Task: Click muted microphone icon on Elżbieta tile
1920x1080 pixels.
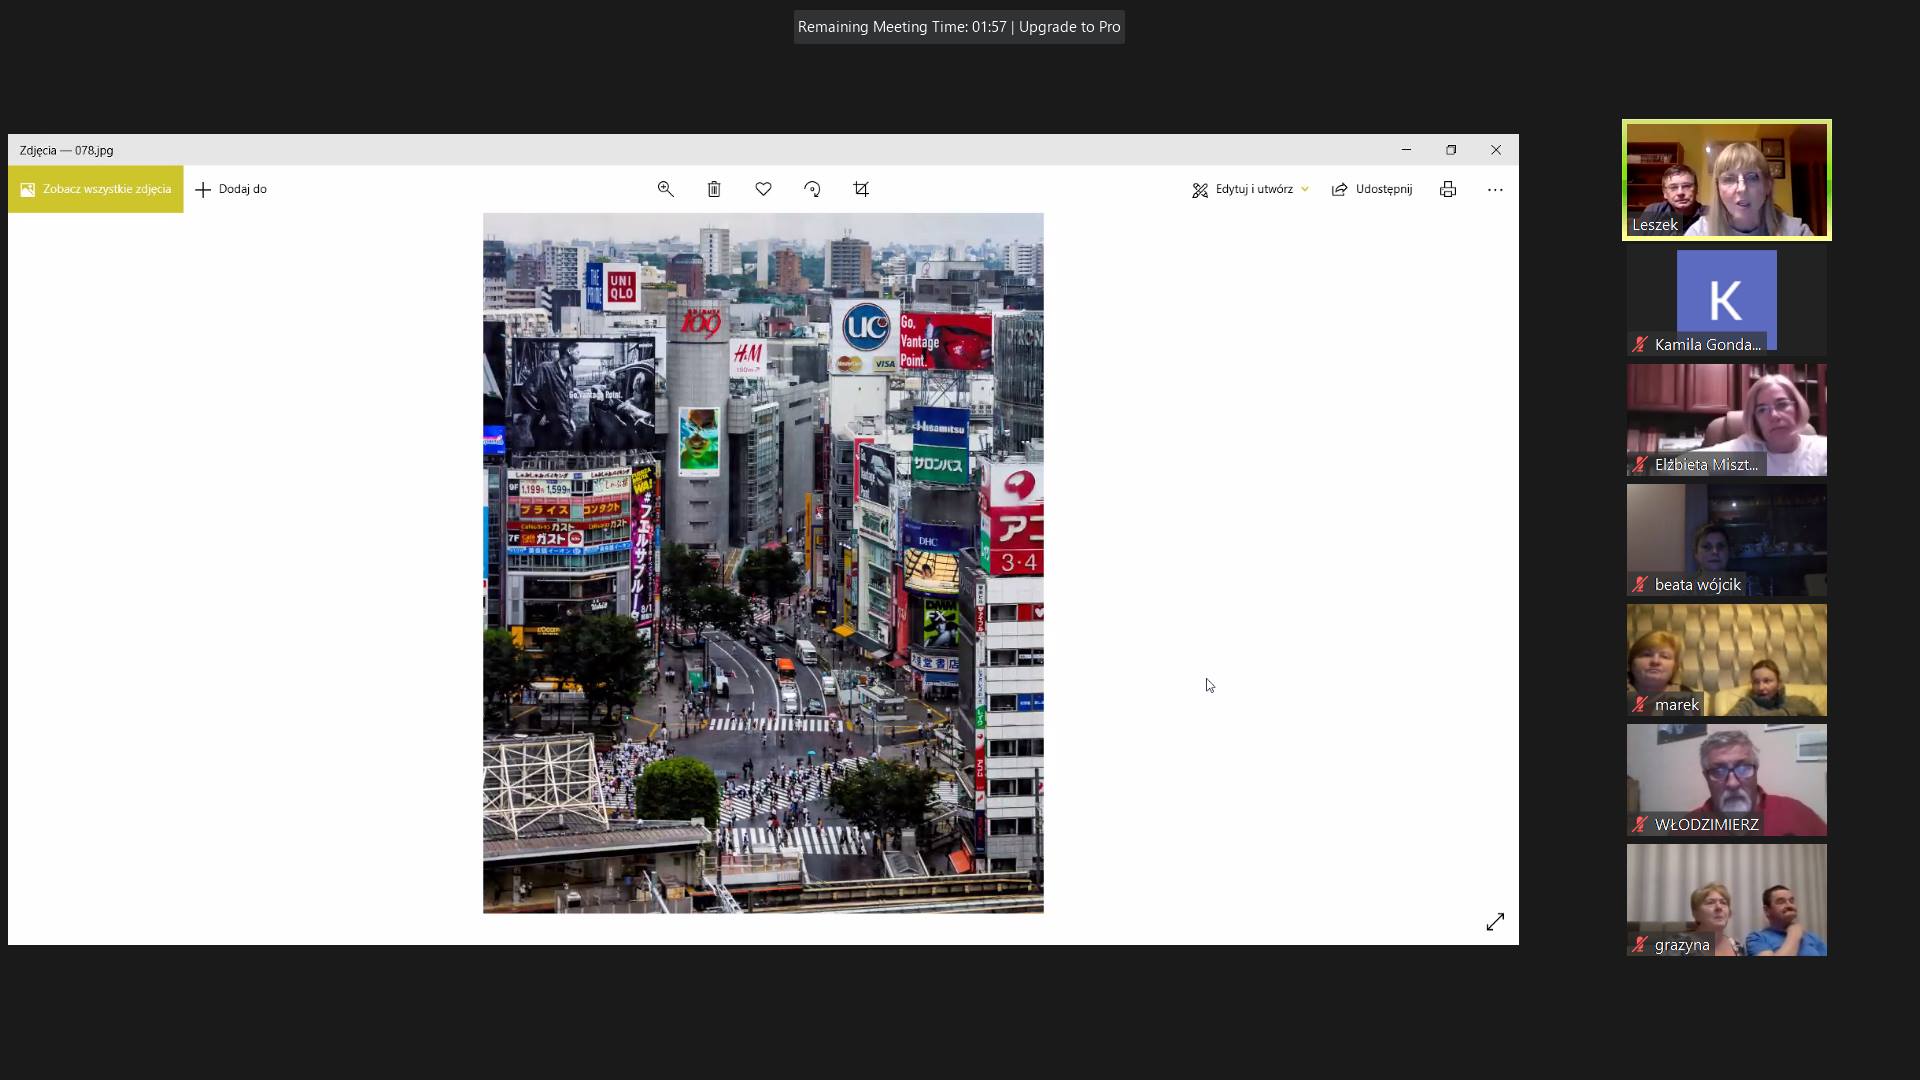Action: click(x=1640, y=465)
